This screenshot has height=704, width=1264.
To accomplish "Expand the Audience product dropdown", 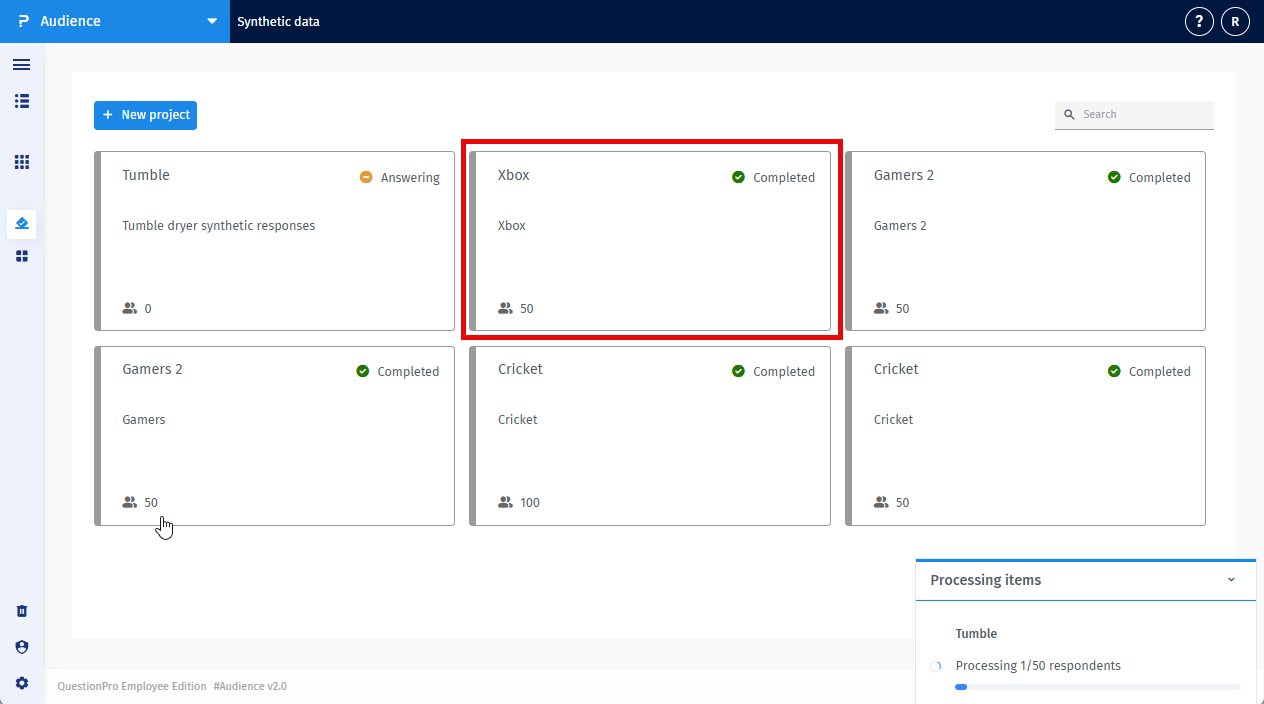I will pos(211,21).
